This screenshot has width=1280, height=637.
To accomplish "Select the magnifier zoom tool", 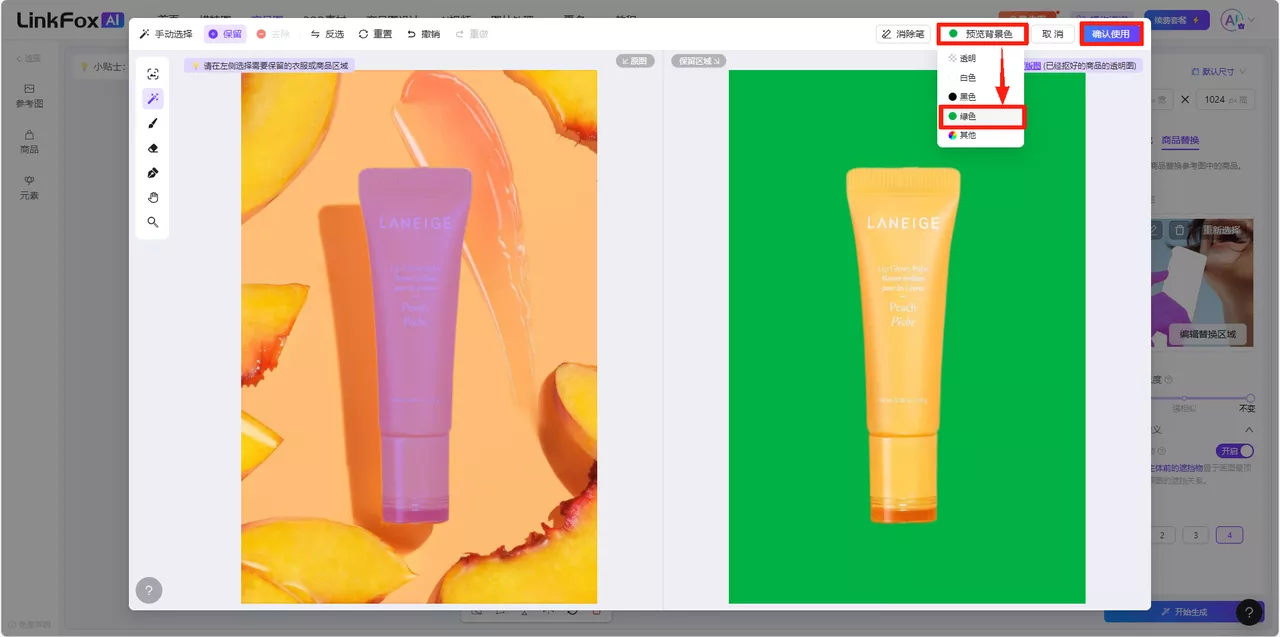I will (x=153, y=222).
